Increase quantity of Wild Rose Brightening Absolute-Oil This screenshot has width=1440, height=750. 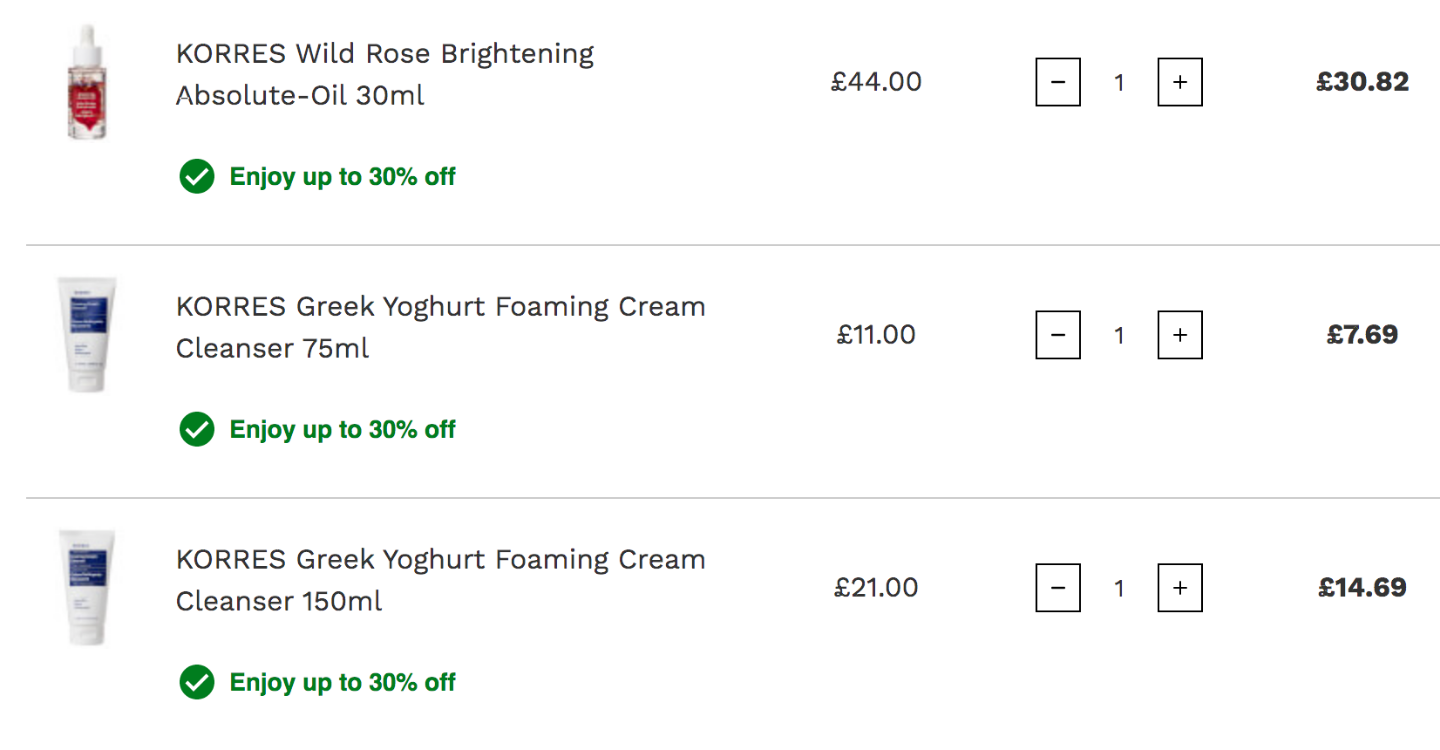(x=1180, y=82)
